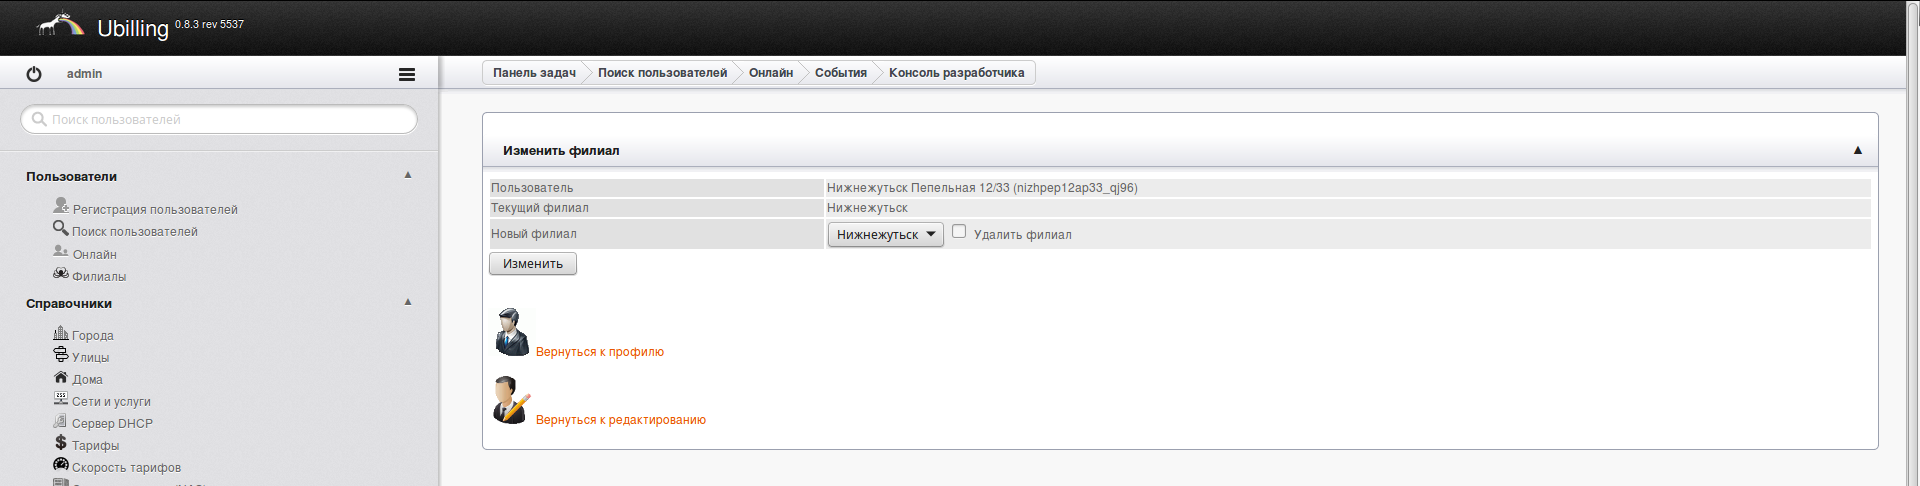Screen dimensions: 1920x486
Task: Open Сервер DHCP in sidebar
Action: (x=112, y=424)
